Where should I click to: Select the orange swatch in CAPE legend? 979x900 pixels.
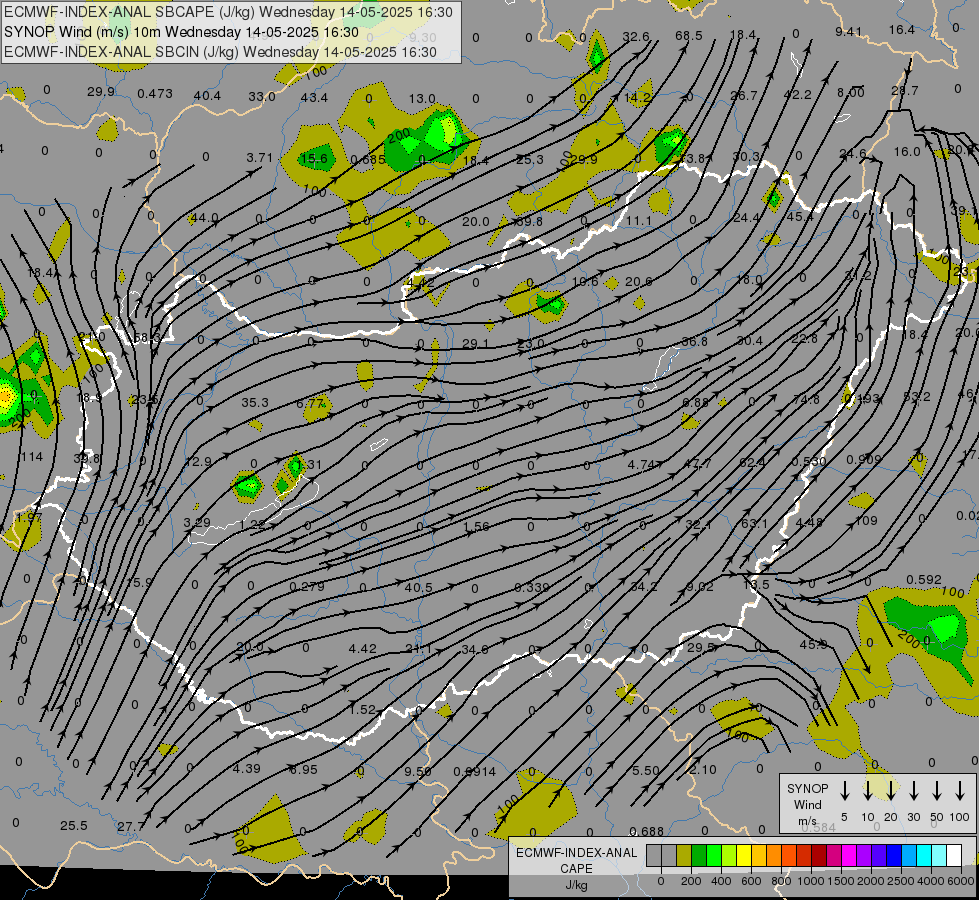pyautogui.click(x=774, y=855)
